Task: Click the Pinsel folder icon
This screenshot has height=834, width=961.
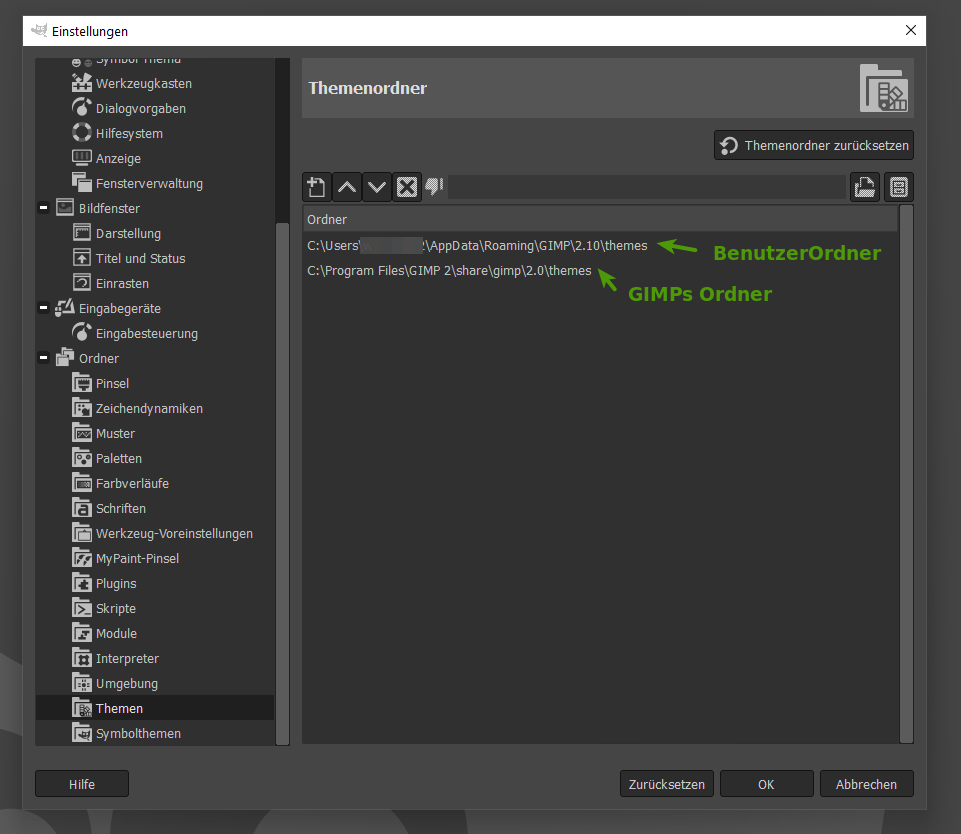Action: click(82, 383)
